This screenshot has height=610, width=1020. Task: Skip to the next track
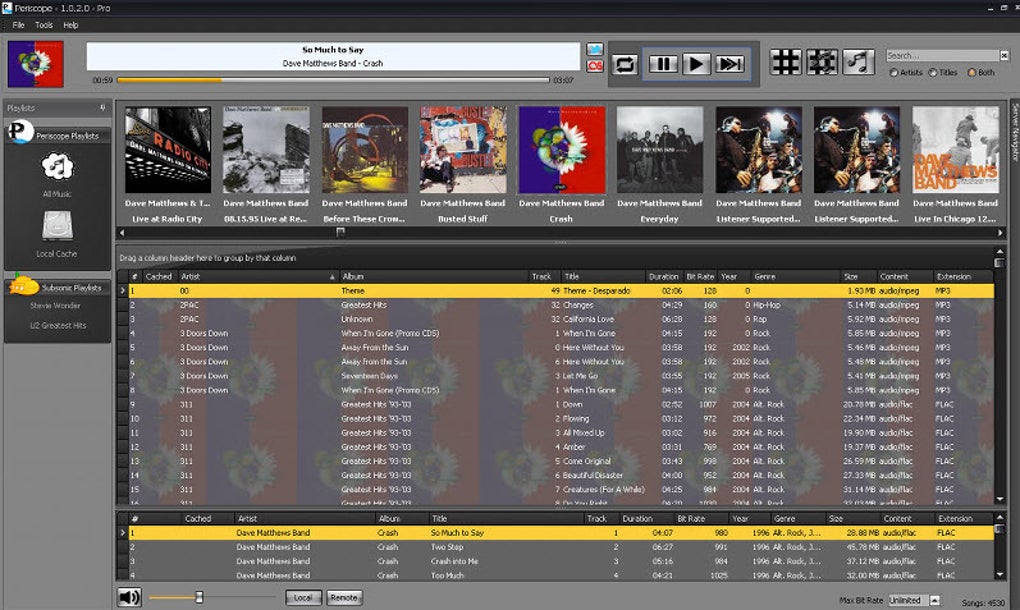click(730, 64)
